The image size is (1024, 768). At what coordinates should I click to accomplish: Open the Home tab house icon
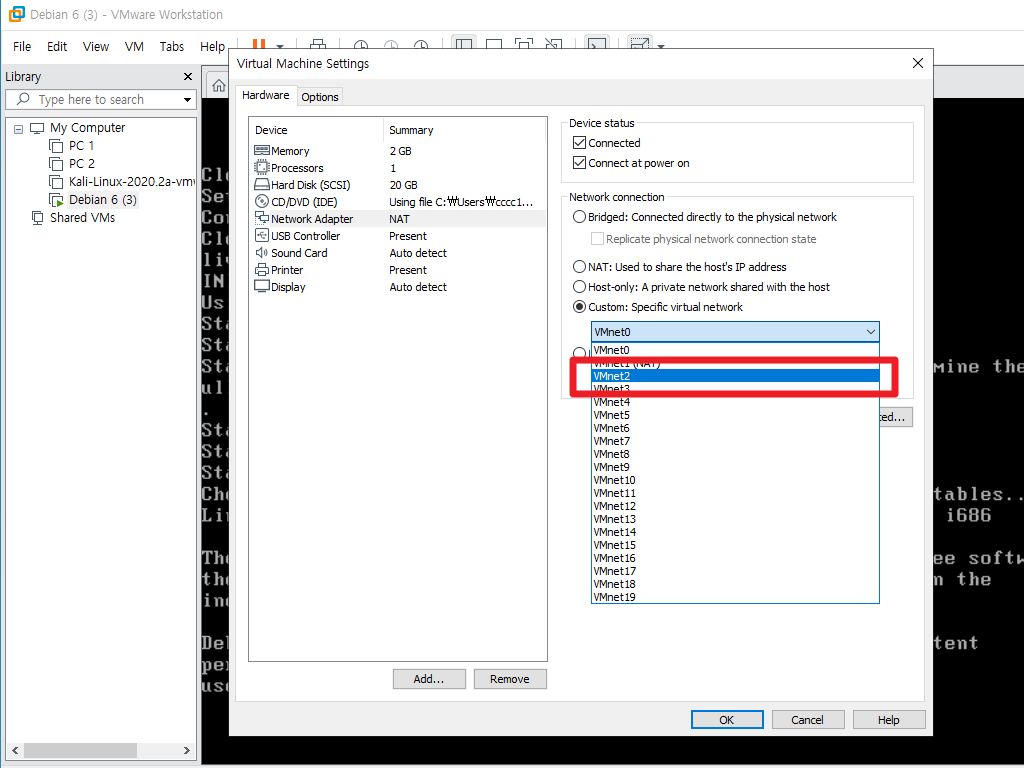coord(219,86)
